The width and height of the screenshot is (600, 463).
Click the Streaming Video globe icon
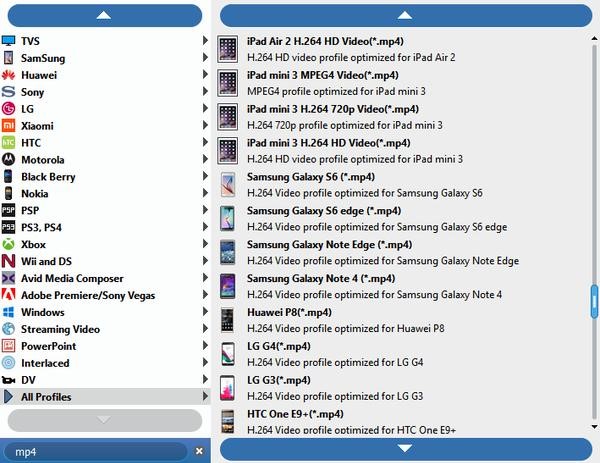pyautogui.click(x=8, y=329)
